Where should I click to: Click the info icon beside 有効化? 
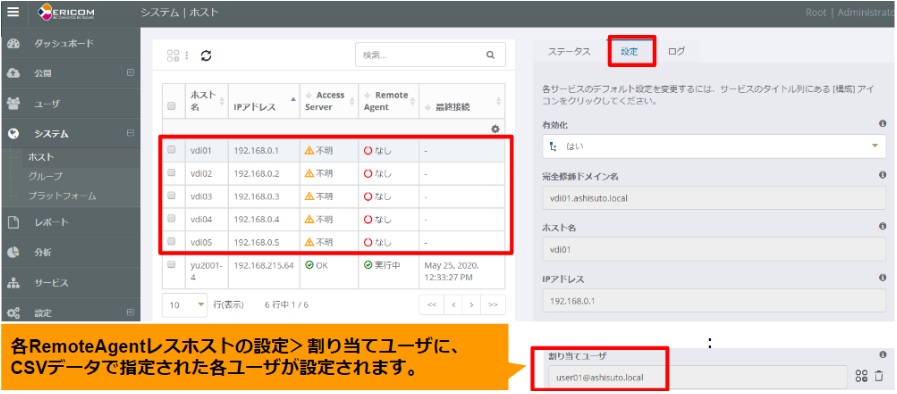[x=882, y=124]
